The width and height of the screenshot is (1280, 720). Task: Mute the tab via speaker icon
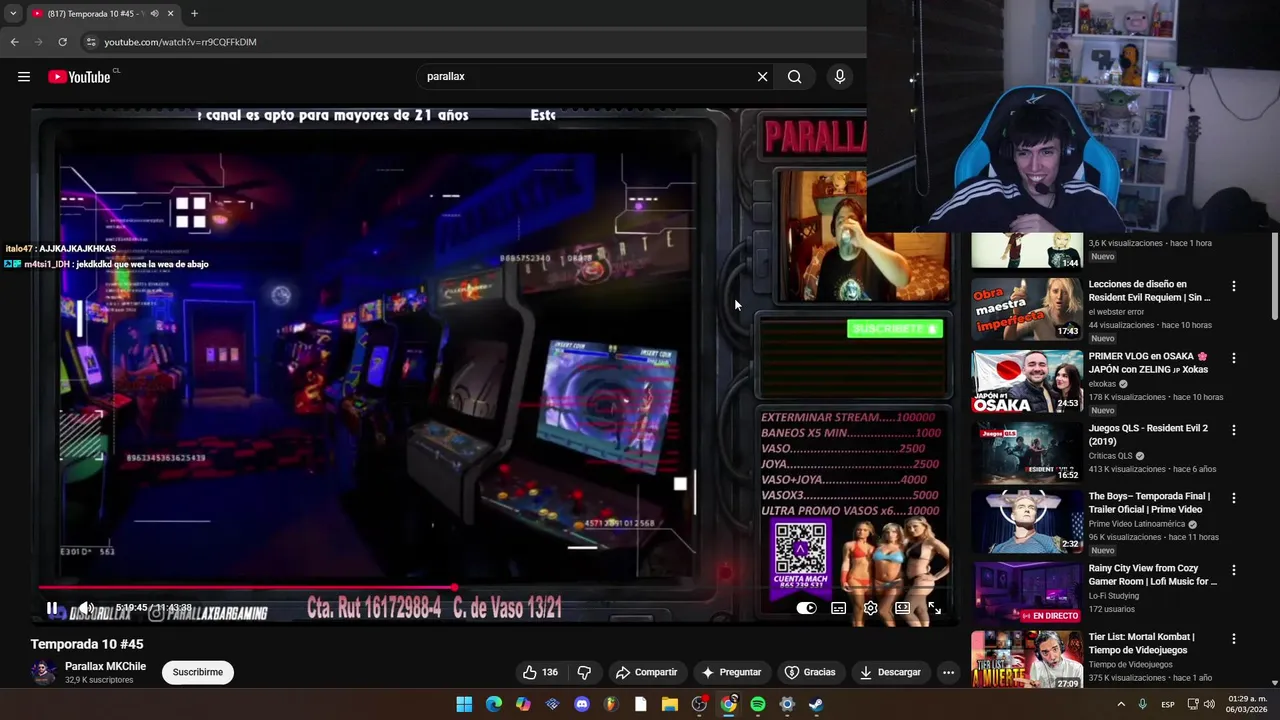[154, 14]
